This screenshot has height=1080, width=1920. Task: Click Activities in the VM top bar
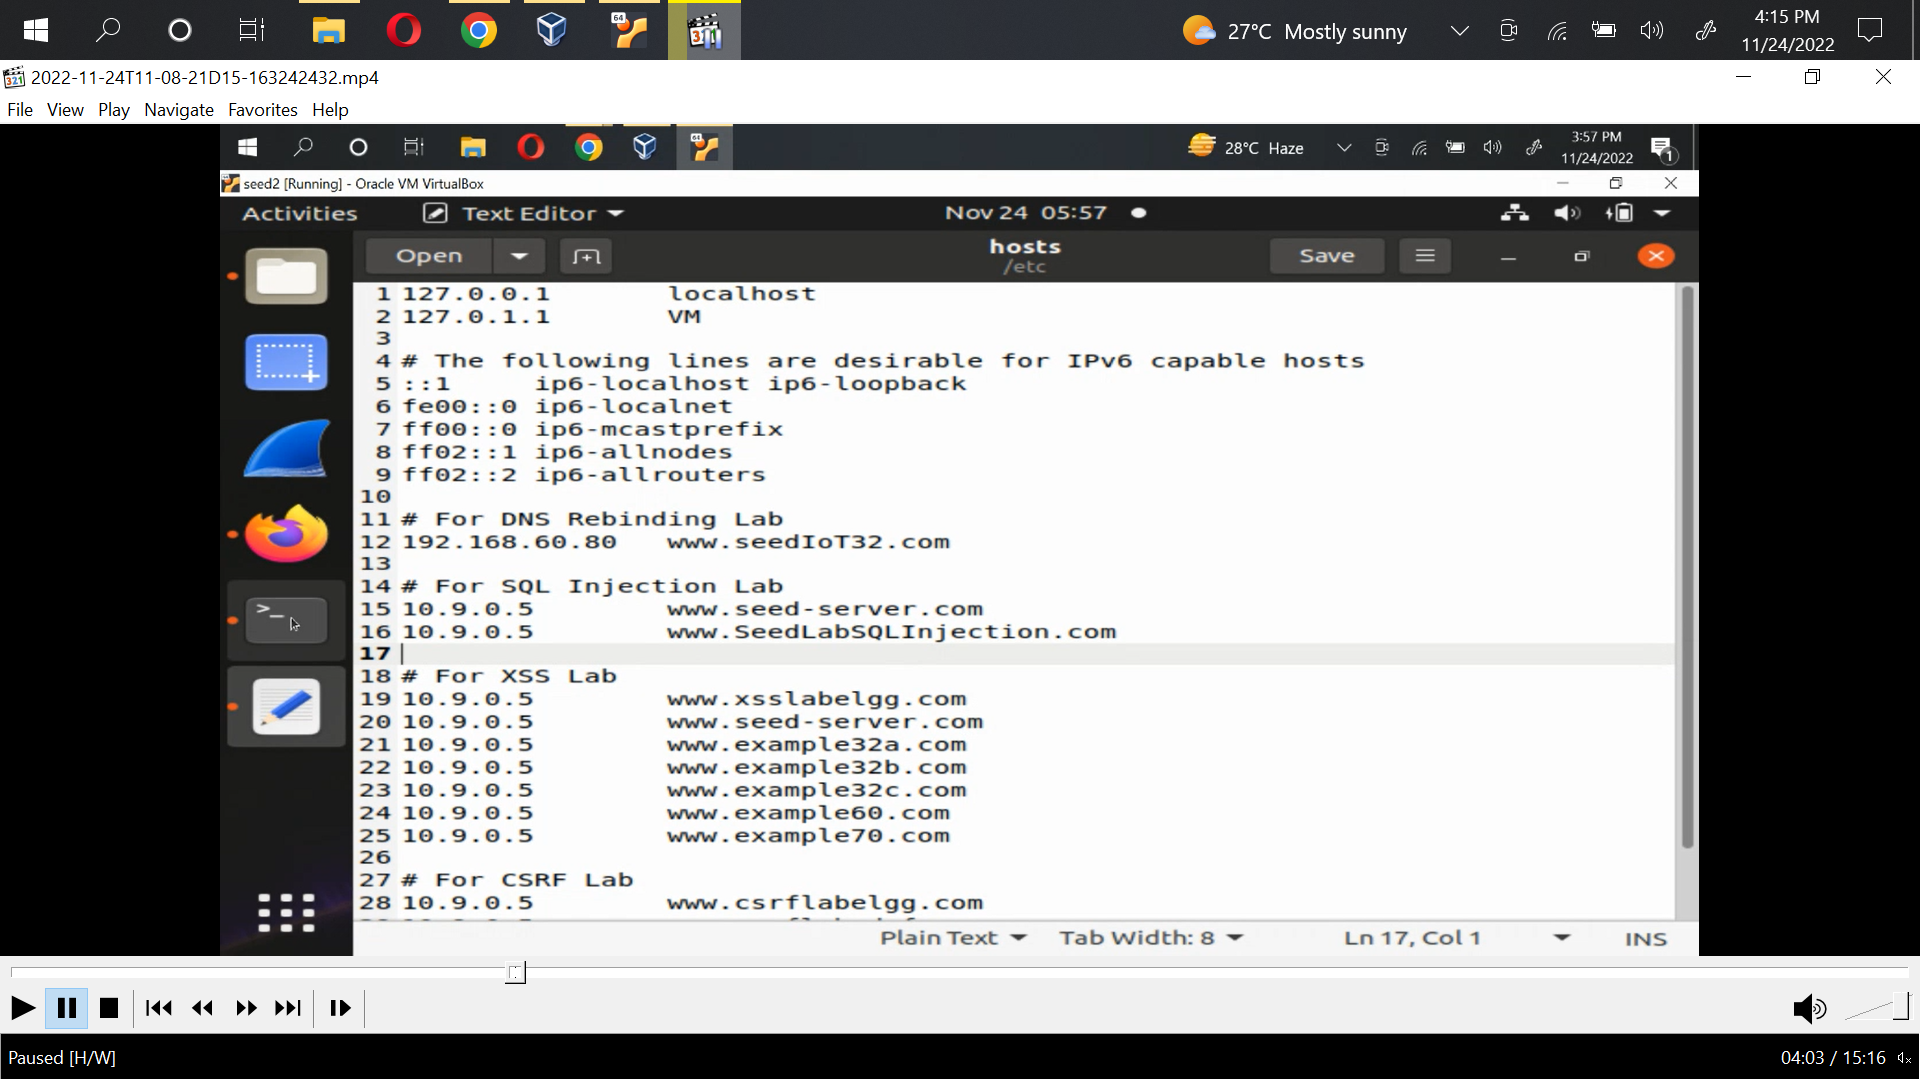[299, 213]
